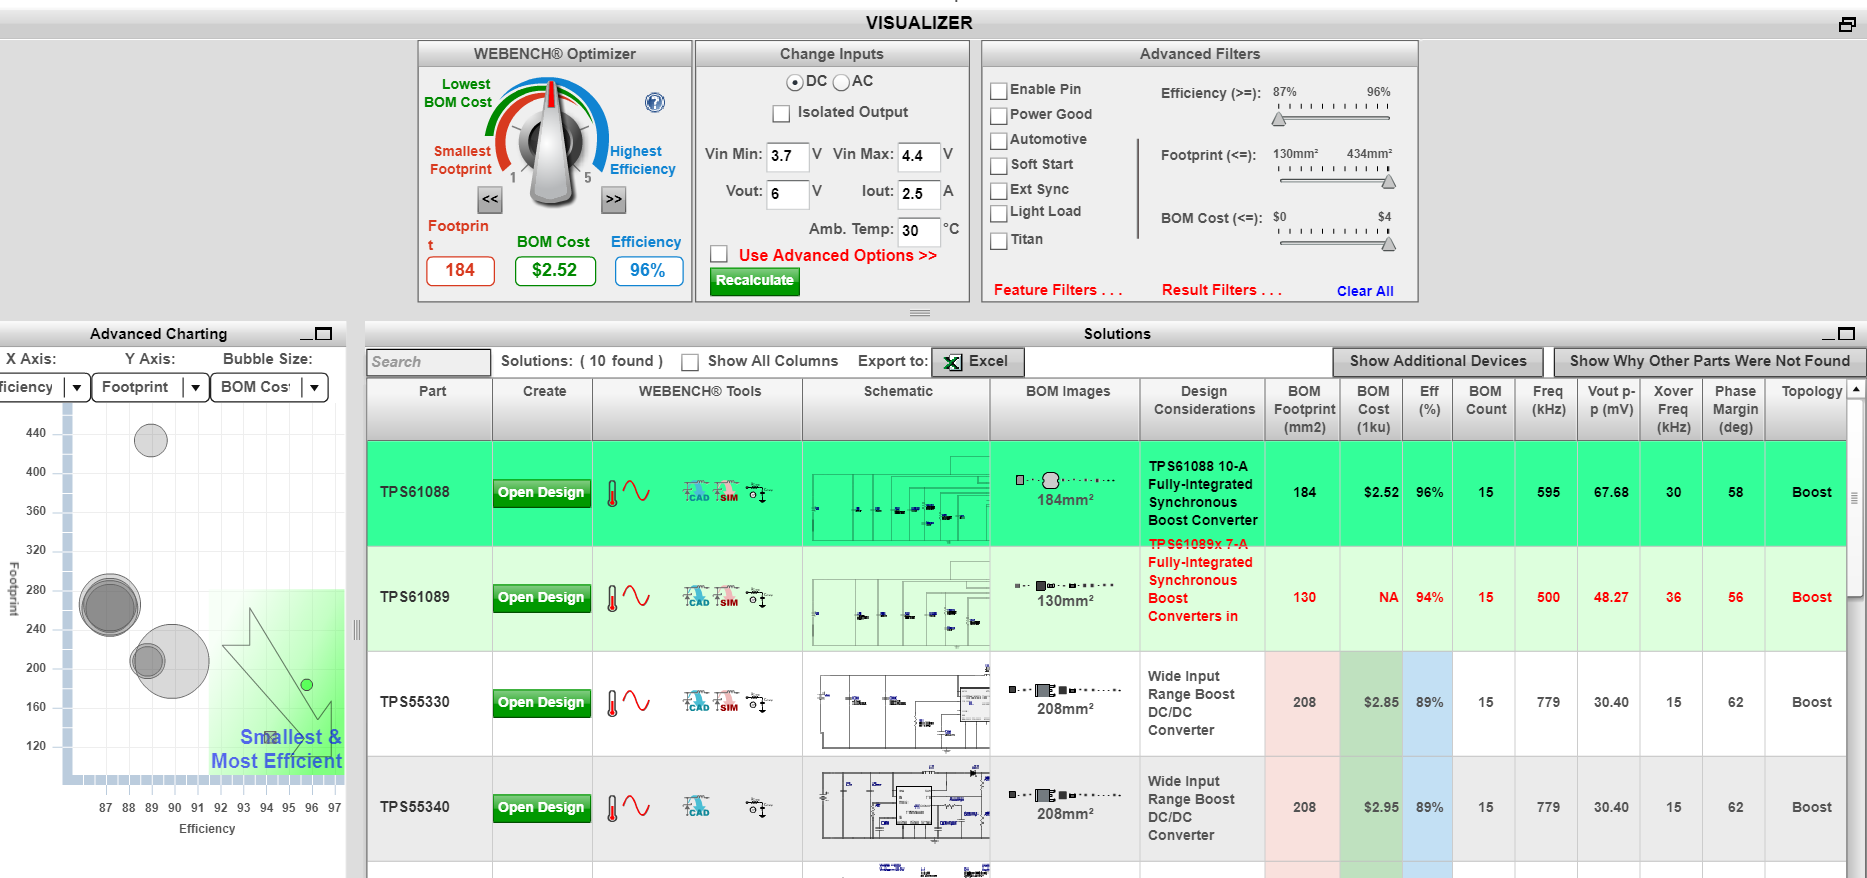Expand Use Advanced Options
The width and height of the screenshot is (1867, 878).
837,256
